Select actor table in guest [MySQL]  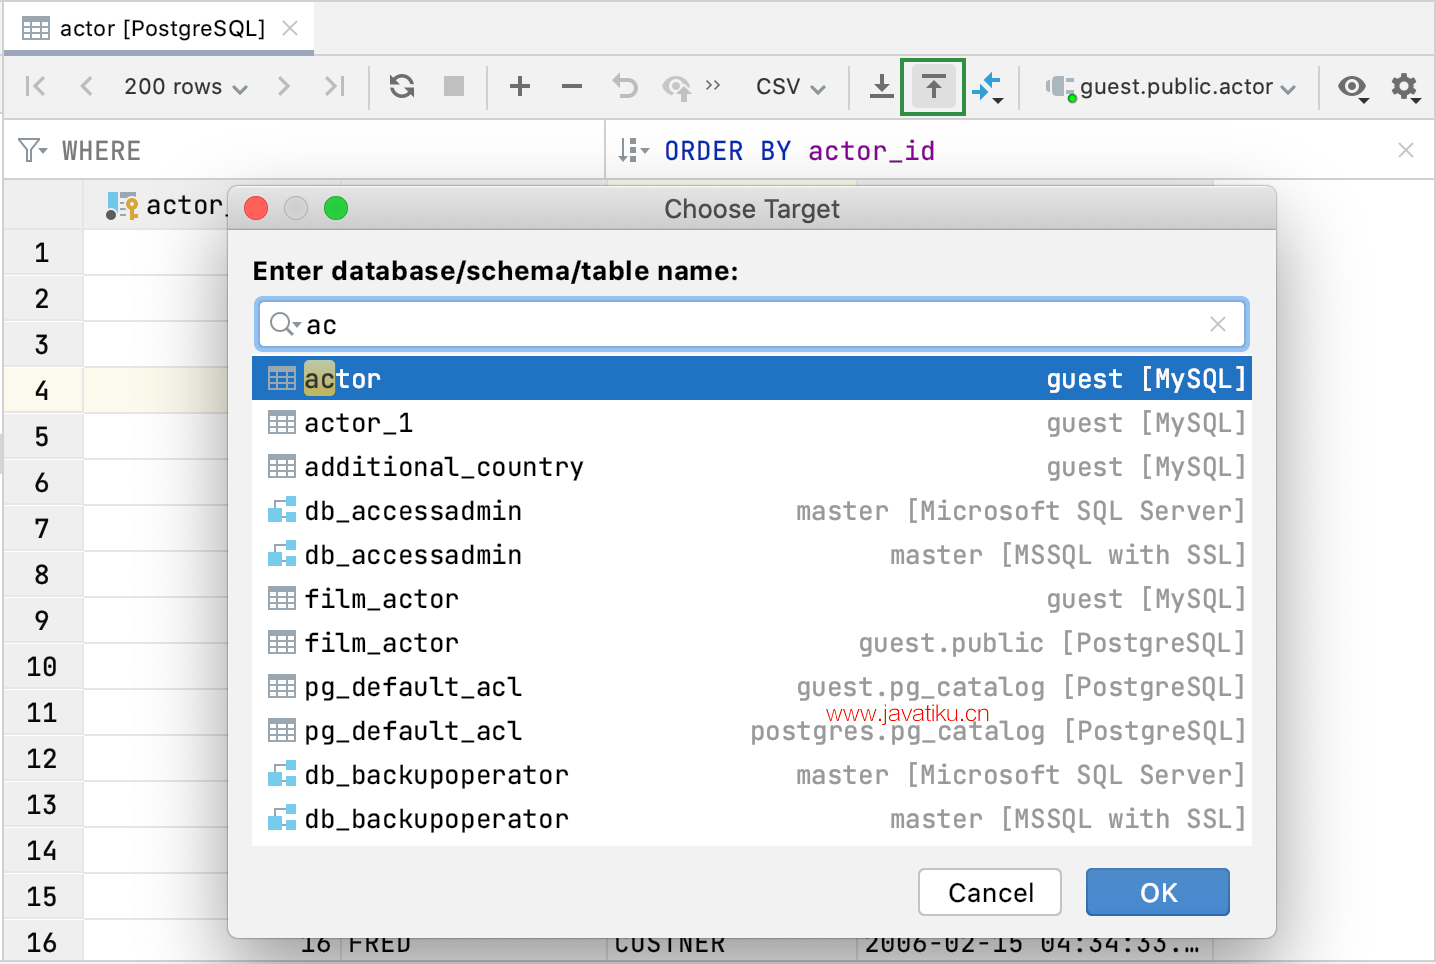pos(751,379)
